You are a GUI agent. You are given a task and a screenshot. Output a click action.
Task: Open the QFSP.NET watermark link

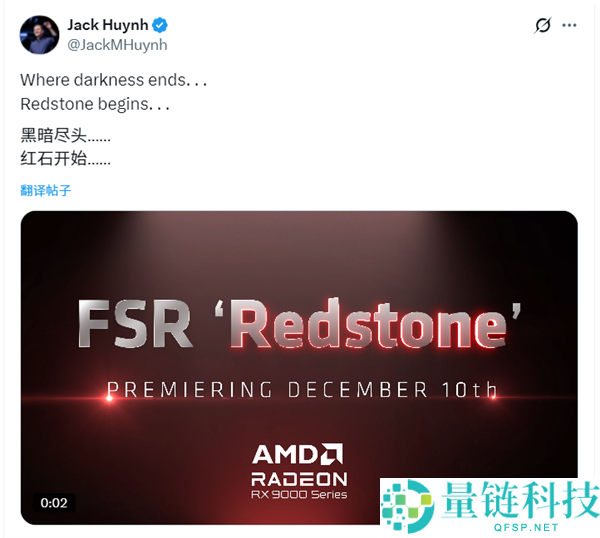[525, 527]
